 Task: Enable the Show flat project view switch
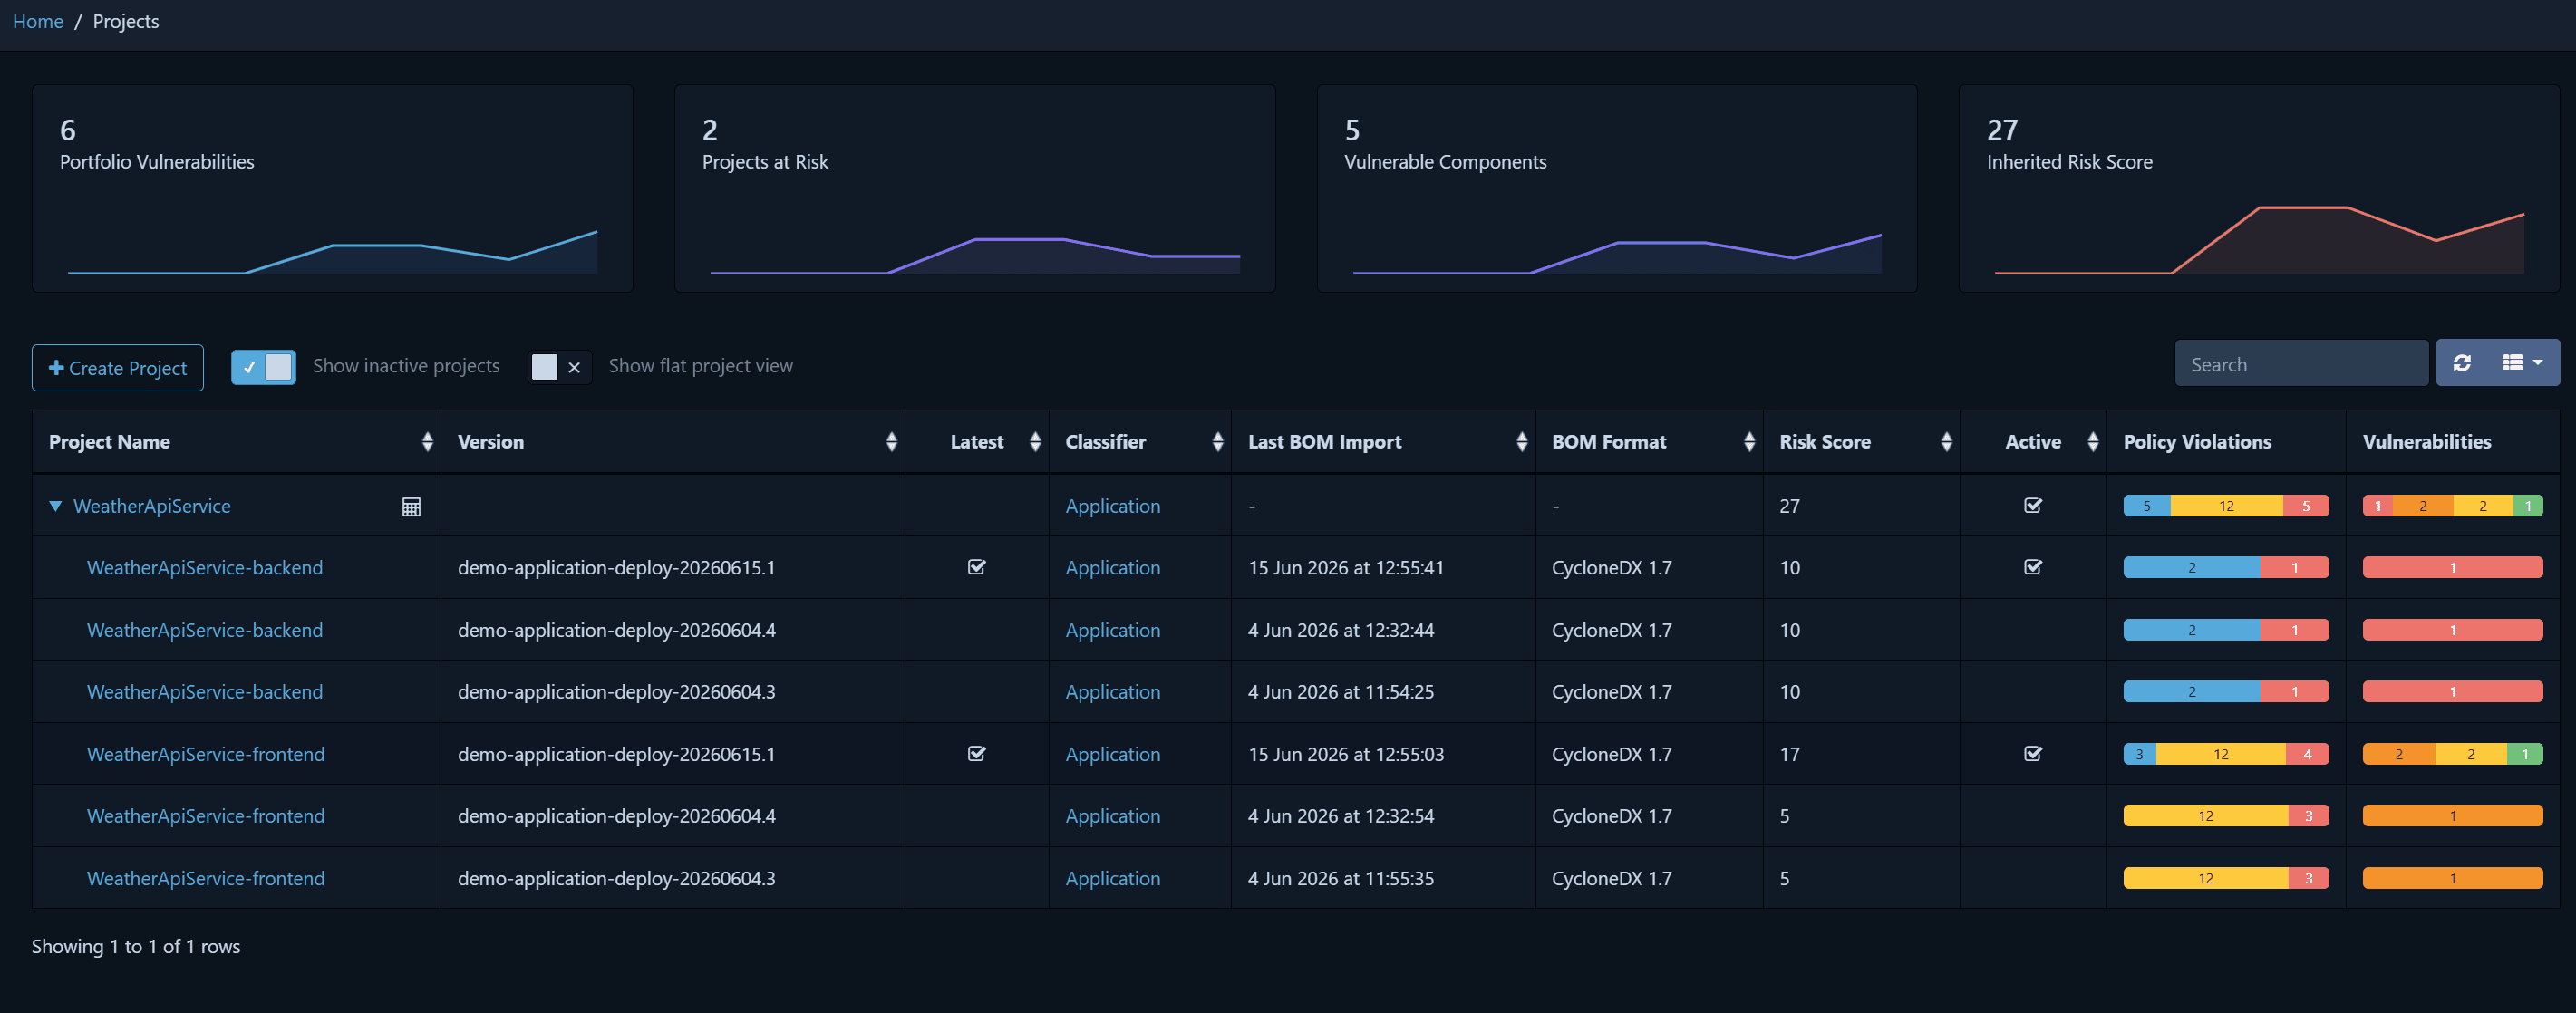559,367
